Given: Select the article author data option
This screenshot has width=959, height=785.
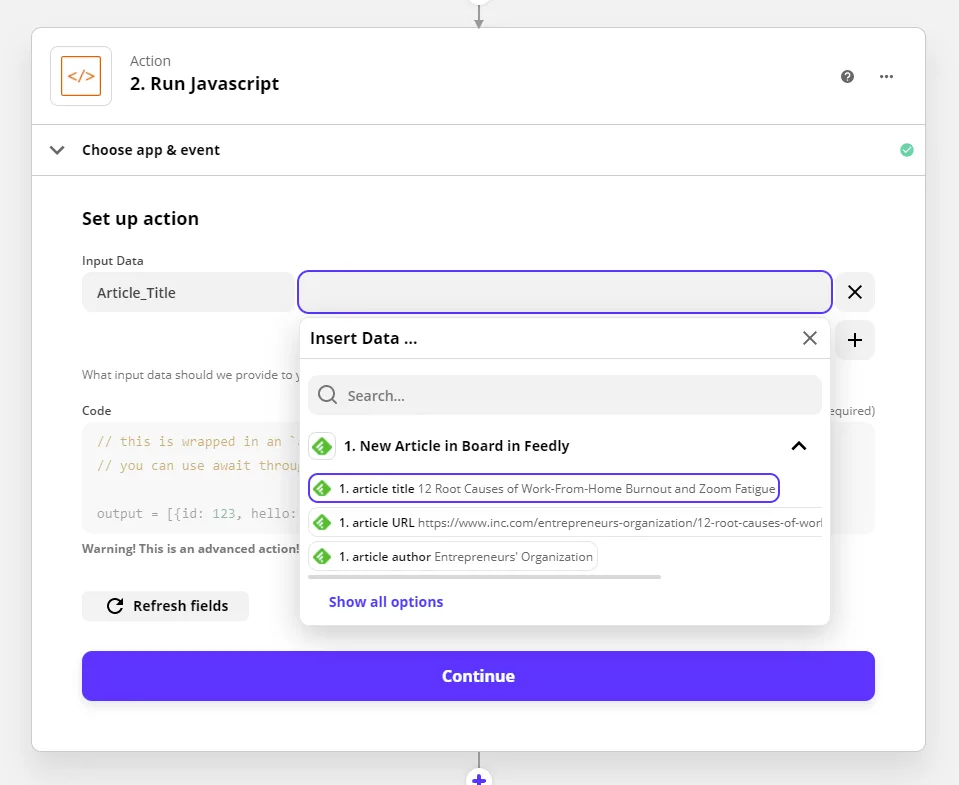Looking at the screenshot, I should [453, 556].
